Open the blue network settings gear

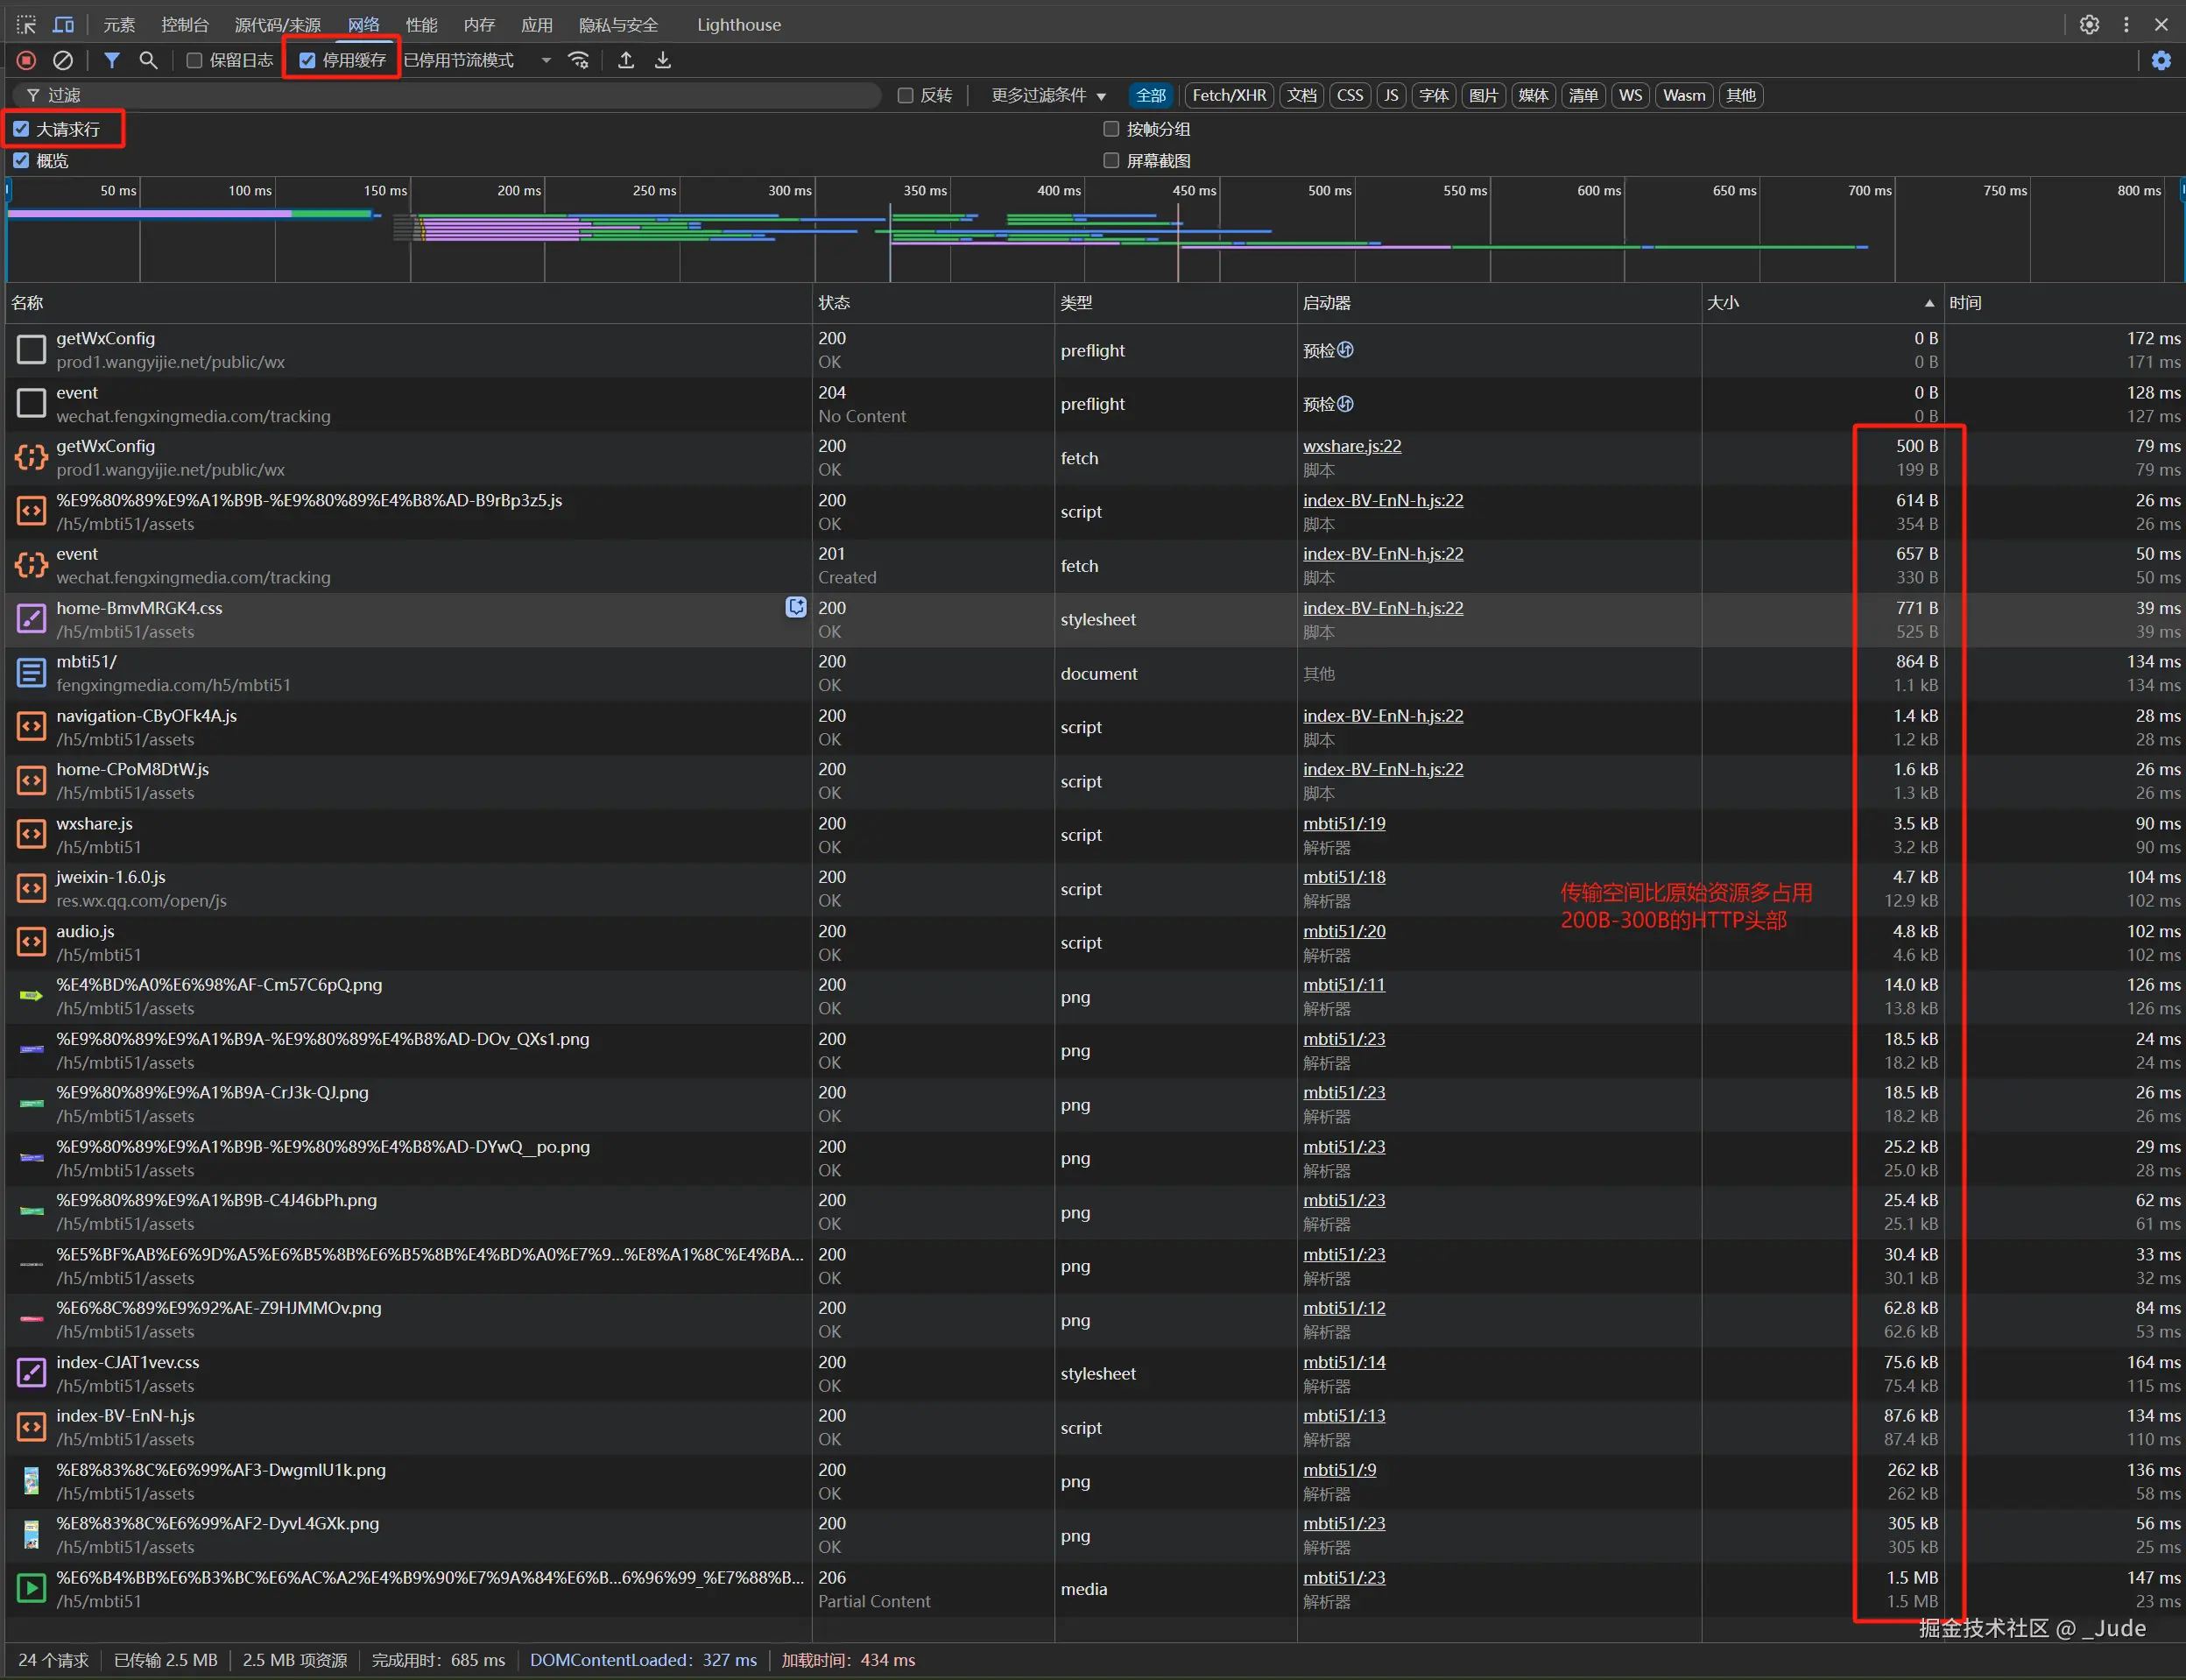tap(2161, 61)
